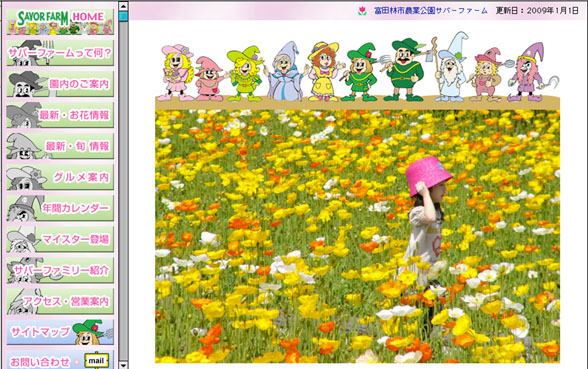
Task: Click the blue sidebar scrollbar thumb
Action: (123, 16)
